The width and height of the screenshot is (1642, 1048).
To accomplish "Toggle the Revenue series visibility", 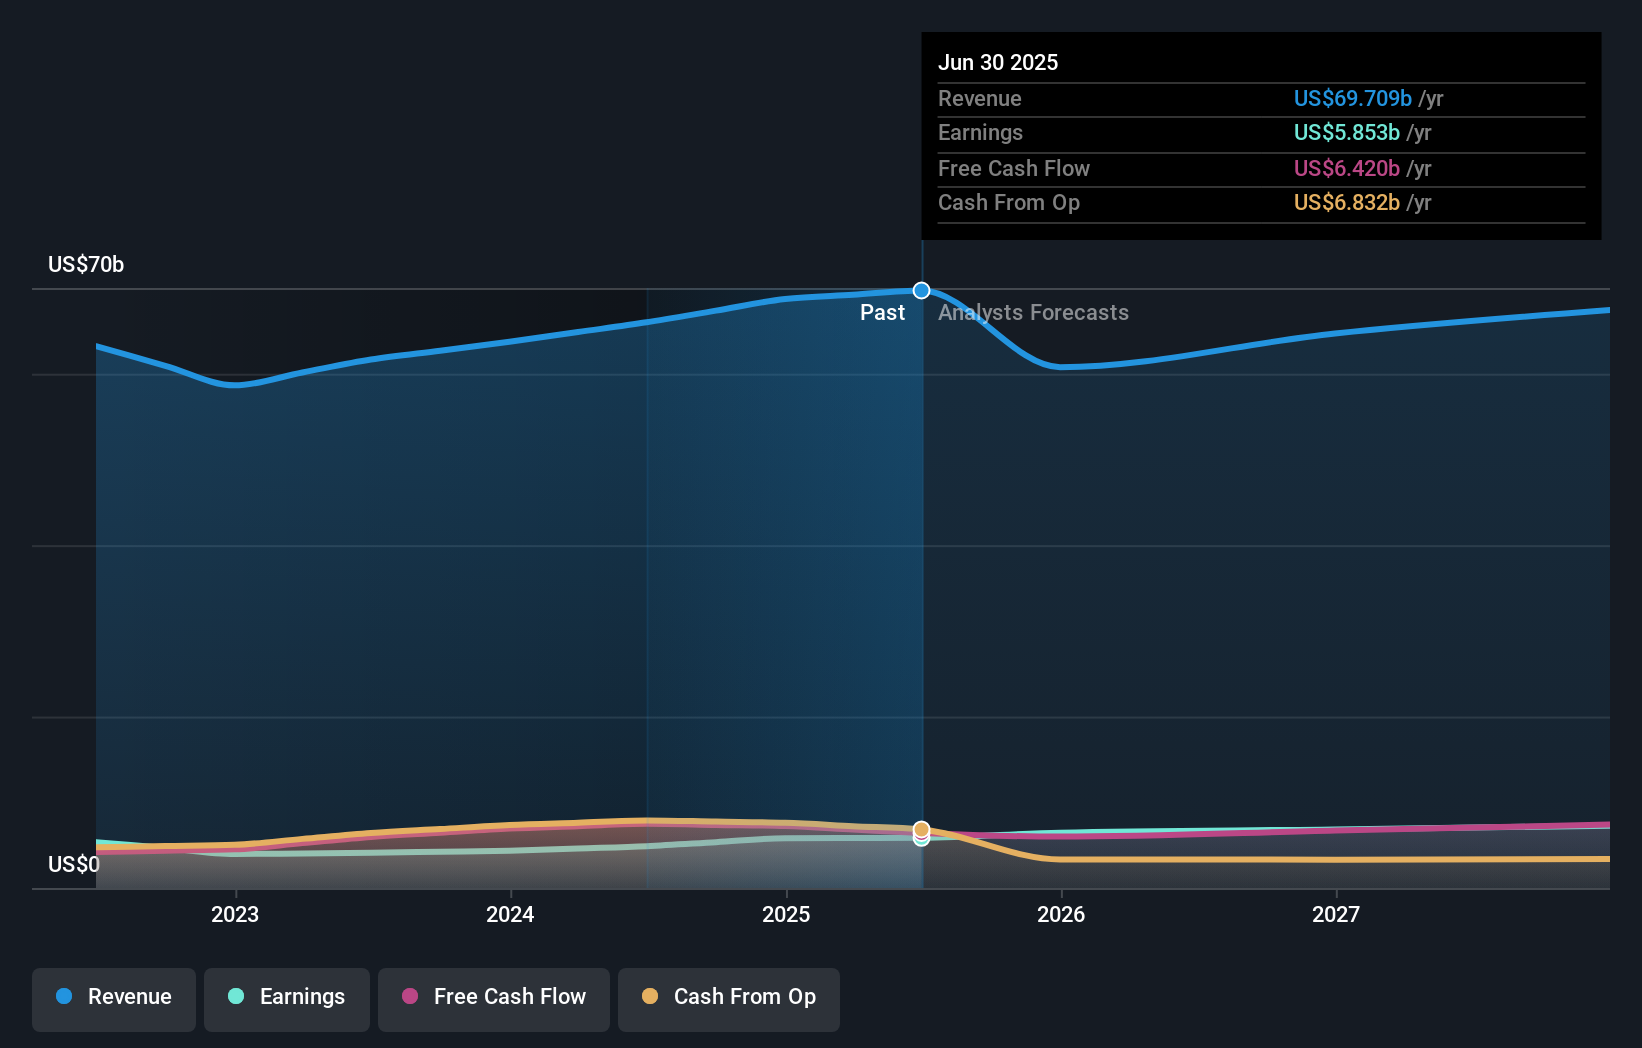I will (113, 997).
